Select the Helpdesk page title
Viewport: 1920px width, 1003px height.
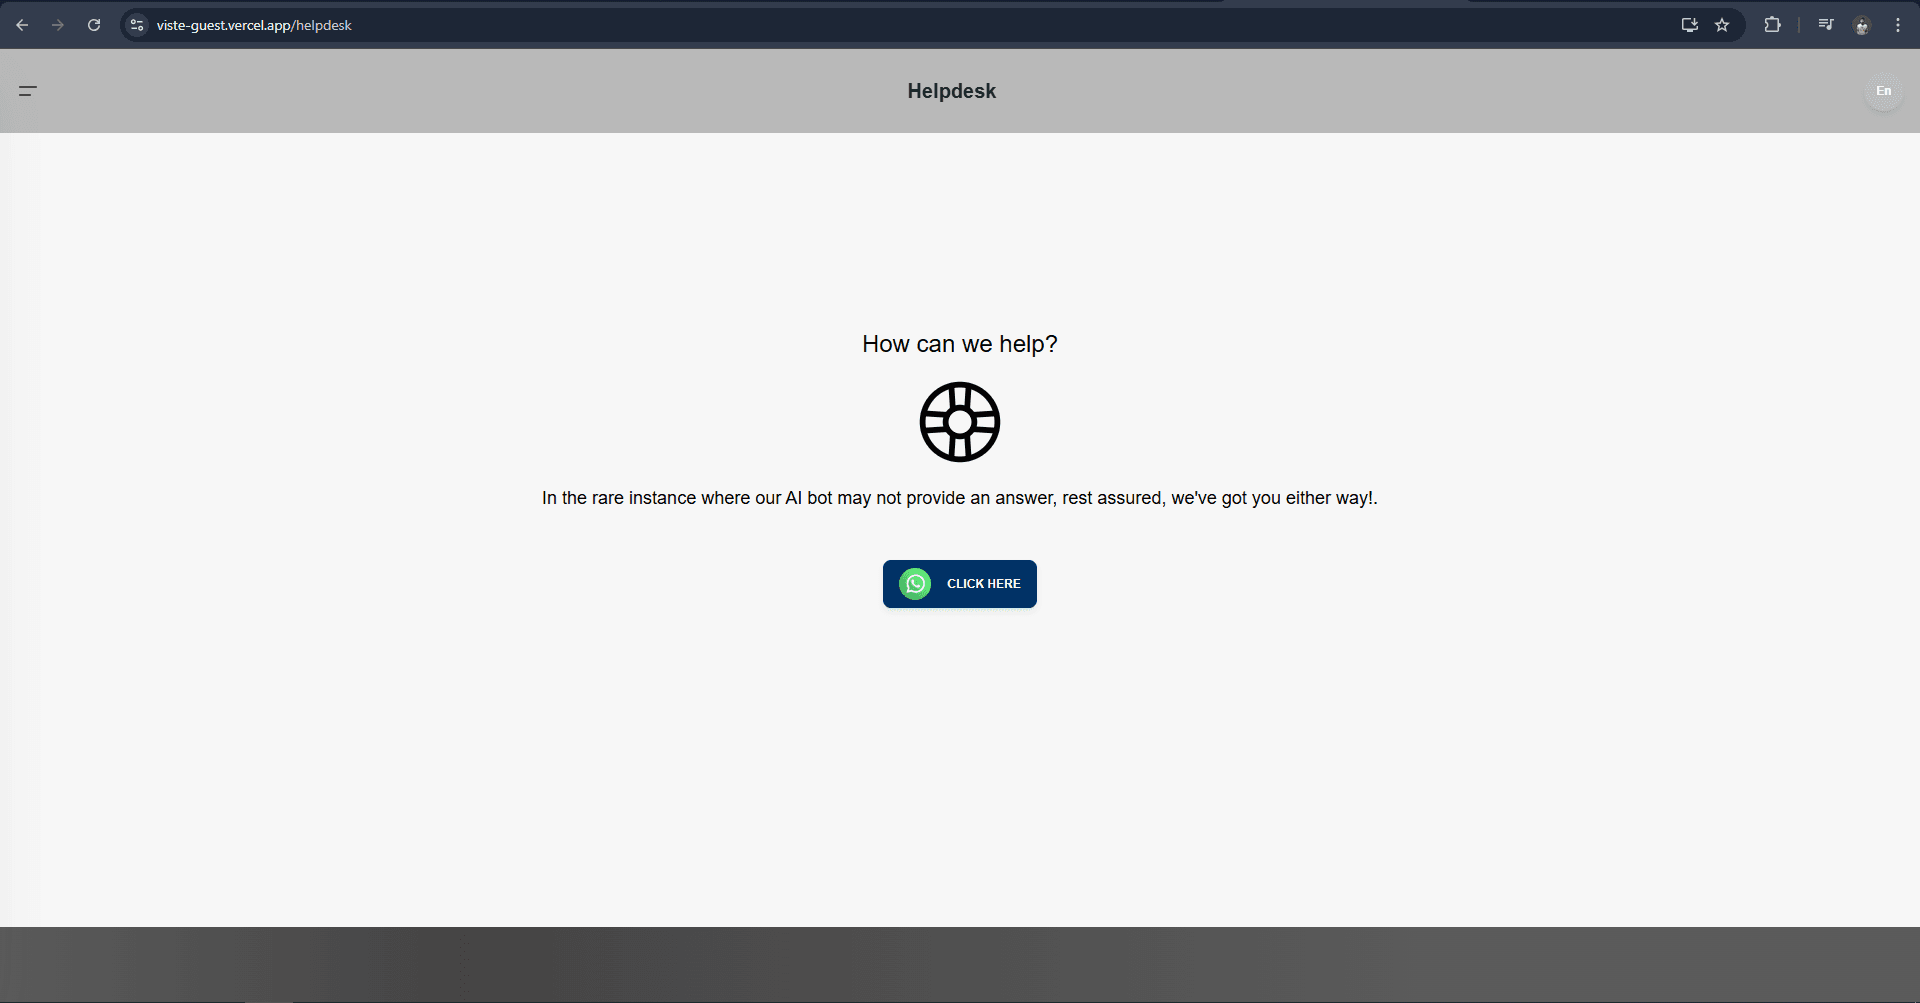[x=951, y=91]
